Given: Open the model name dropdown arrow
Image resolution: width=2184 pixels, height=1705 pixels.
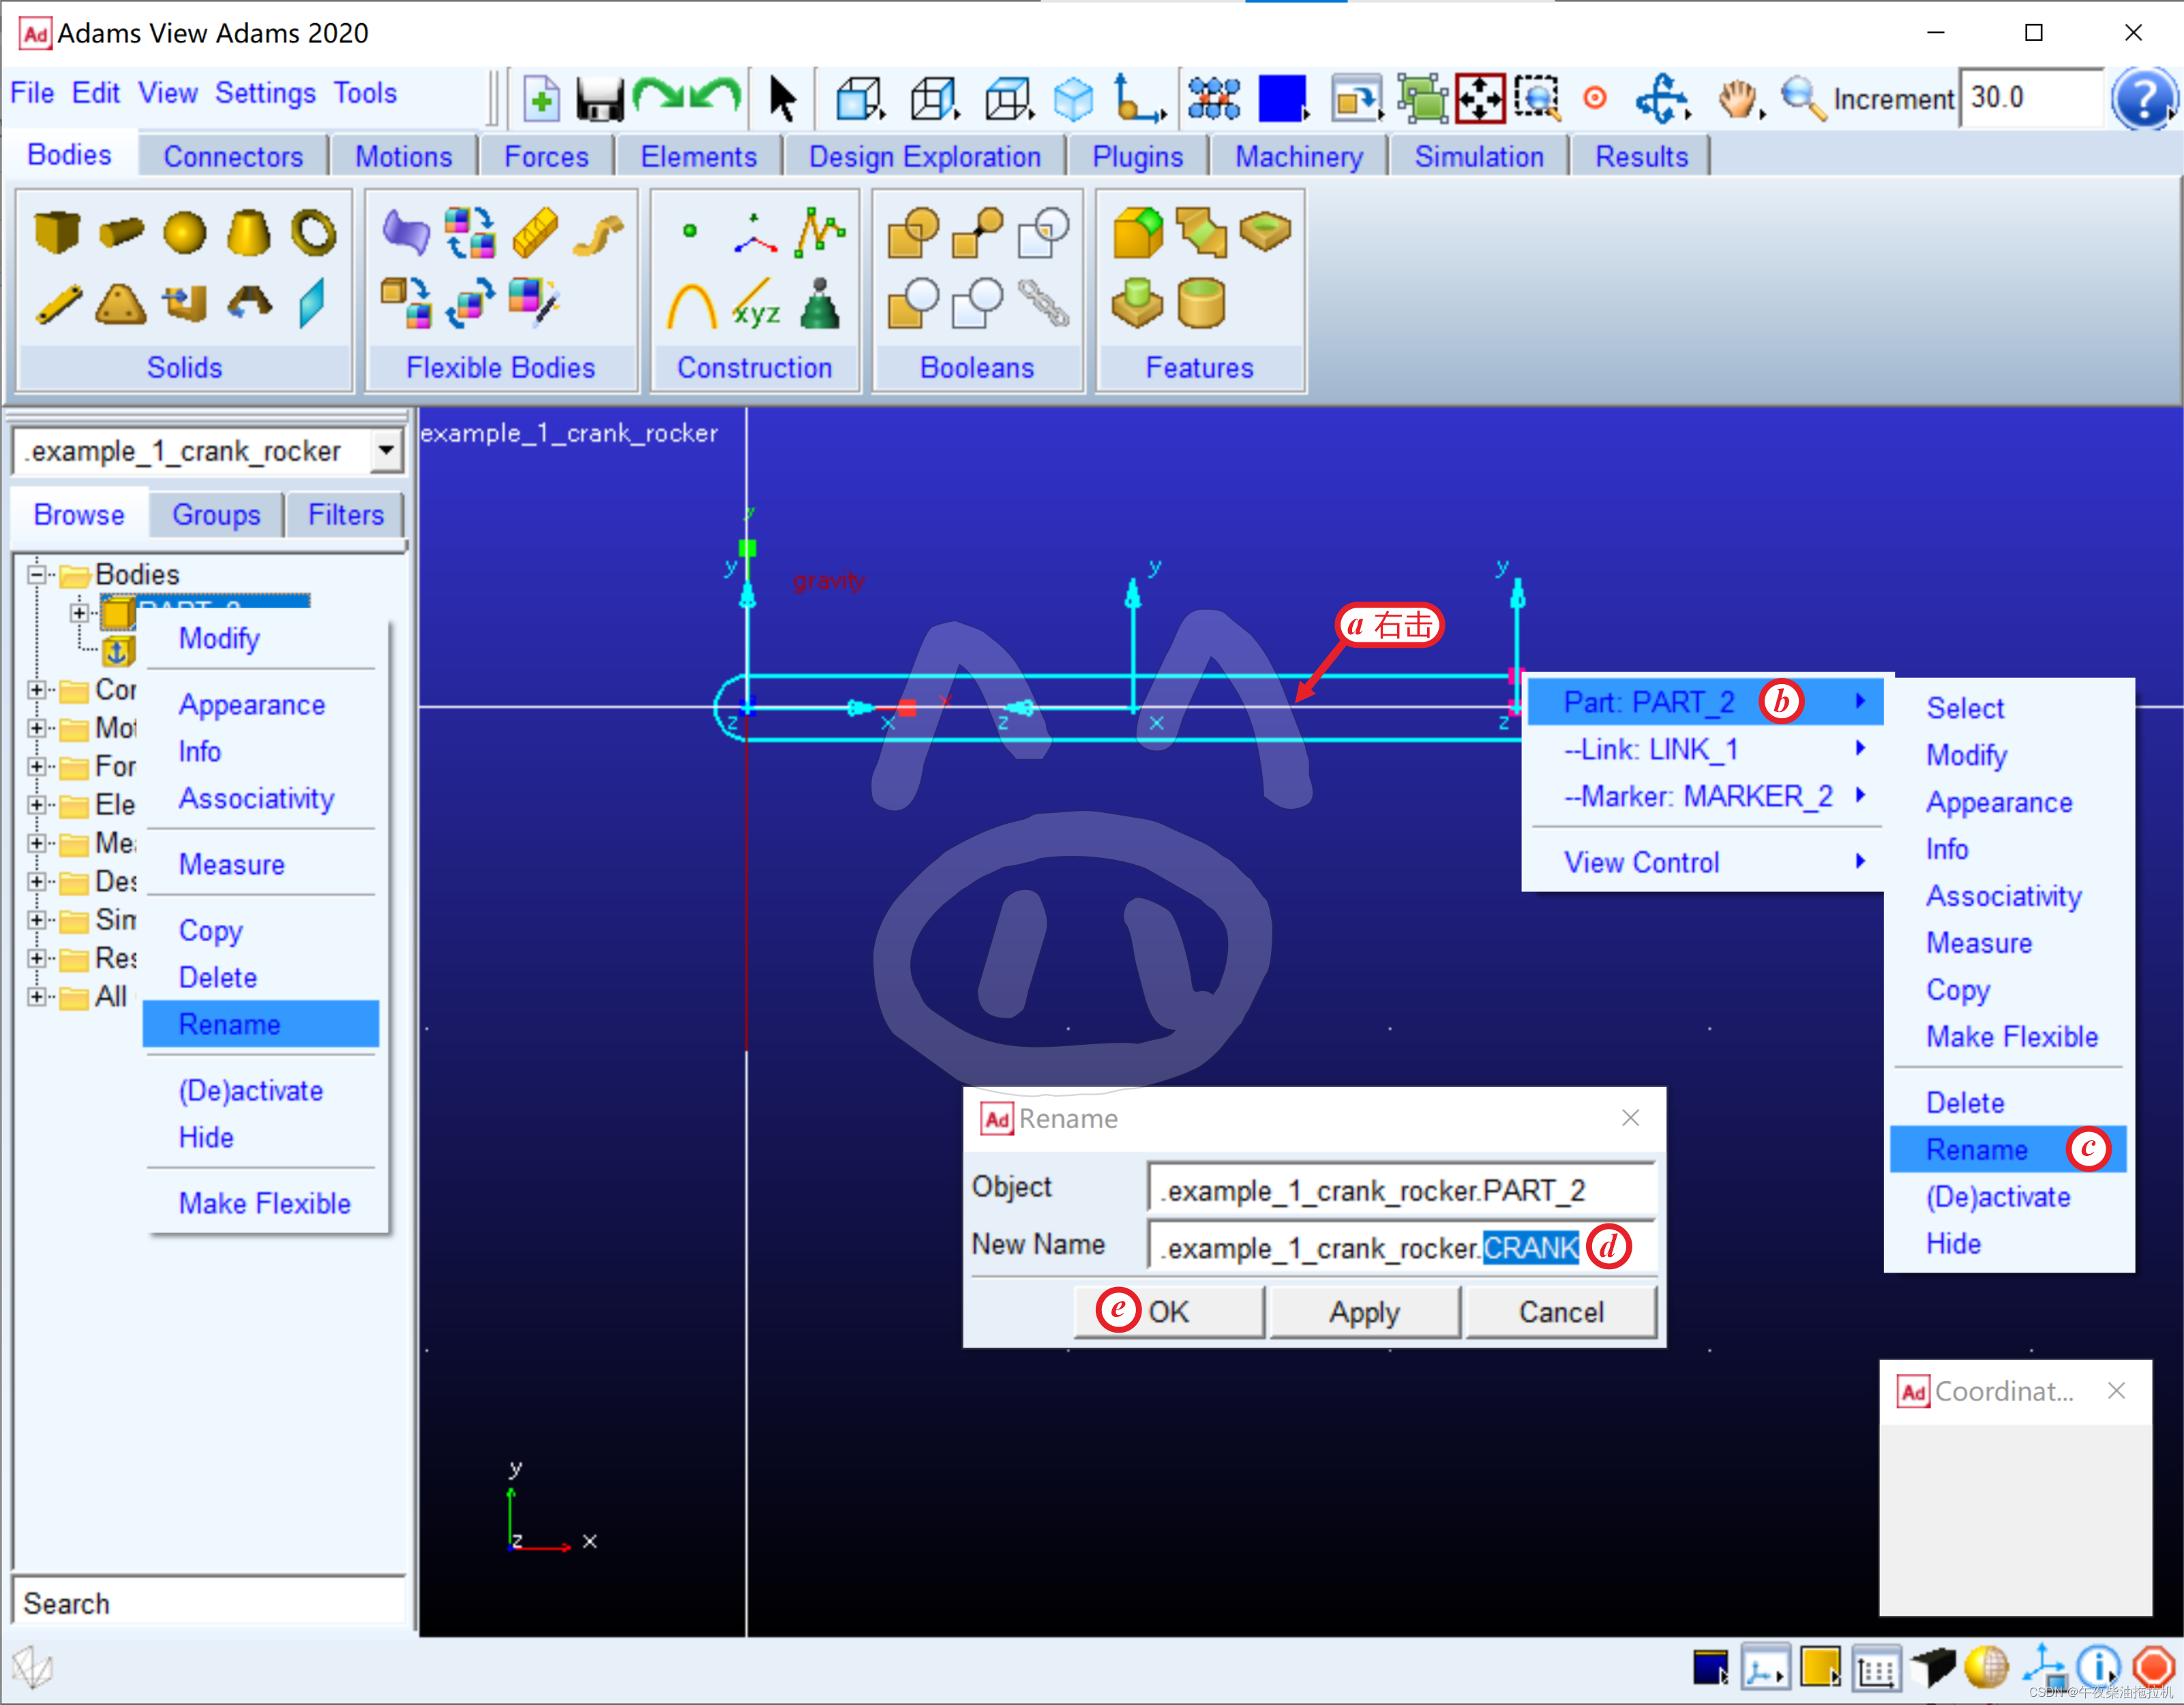Looking at the screenshot, I should click(x=386, y=451).
